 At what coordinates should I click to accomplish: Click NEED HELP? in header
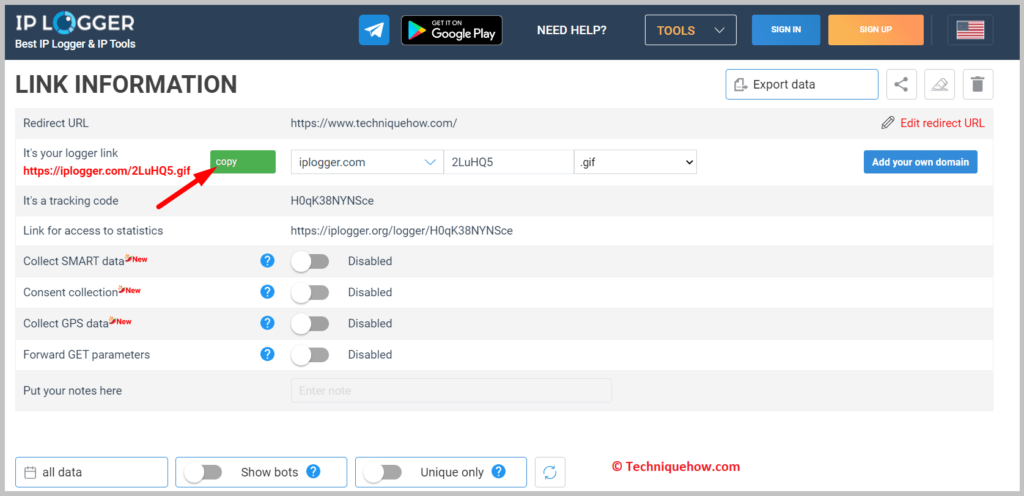tap(571, 30)
